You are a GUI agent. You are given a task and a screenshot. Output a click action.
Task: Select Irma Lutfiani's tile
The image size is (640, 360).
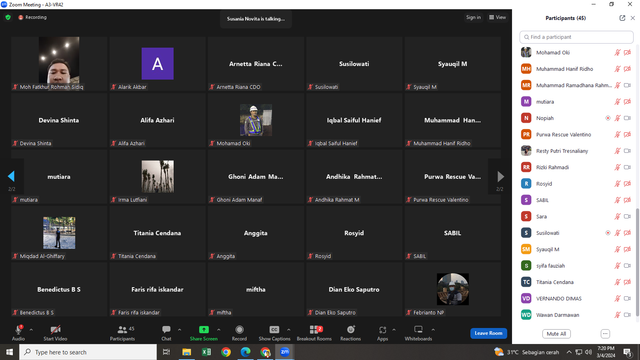coord(158,176)
